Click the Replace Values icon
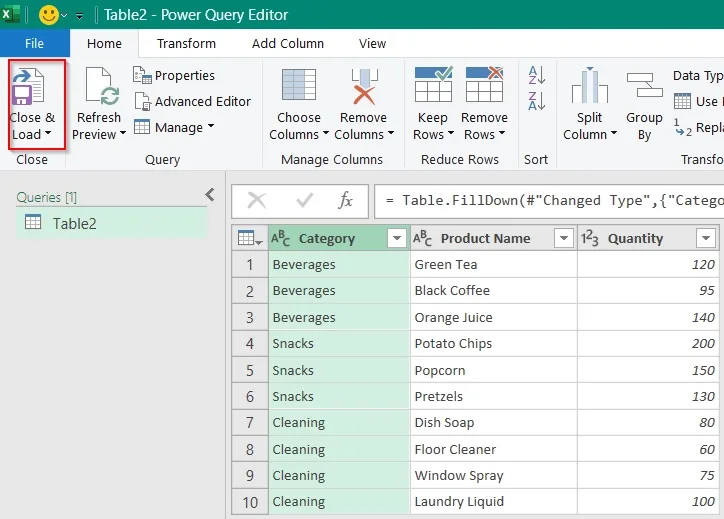Image resolution: width=724 pixels, height=519 pixels. (x=682, y=127)
